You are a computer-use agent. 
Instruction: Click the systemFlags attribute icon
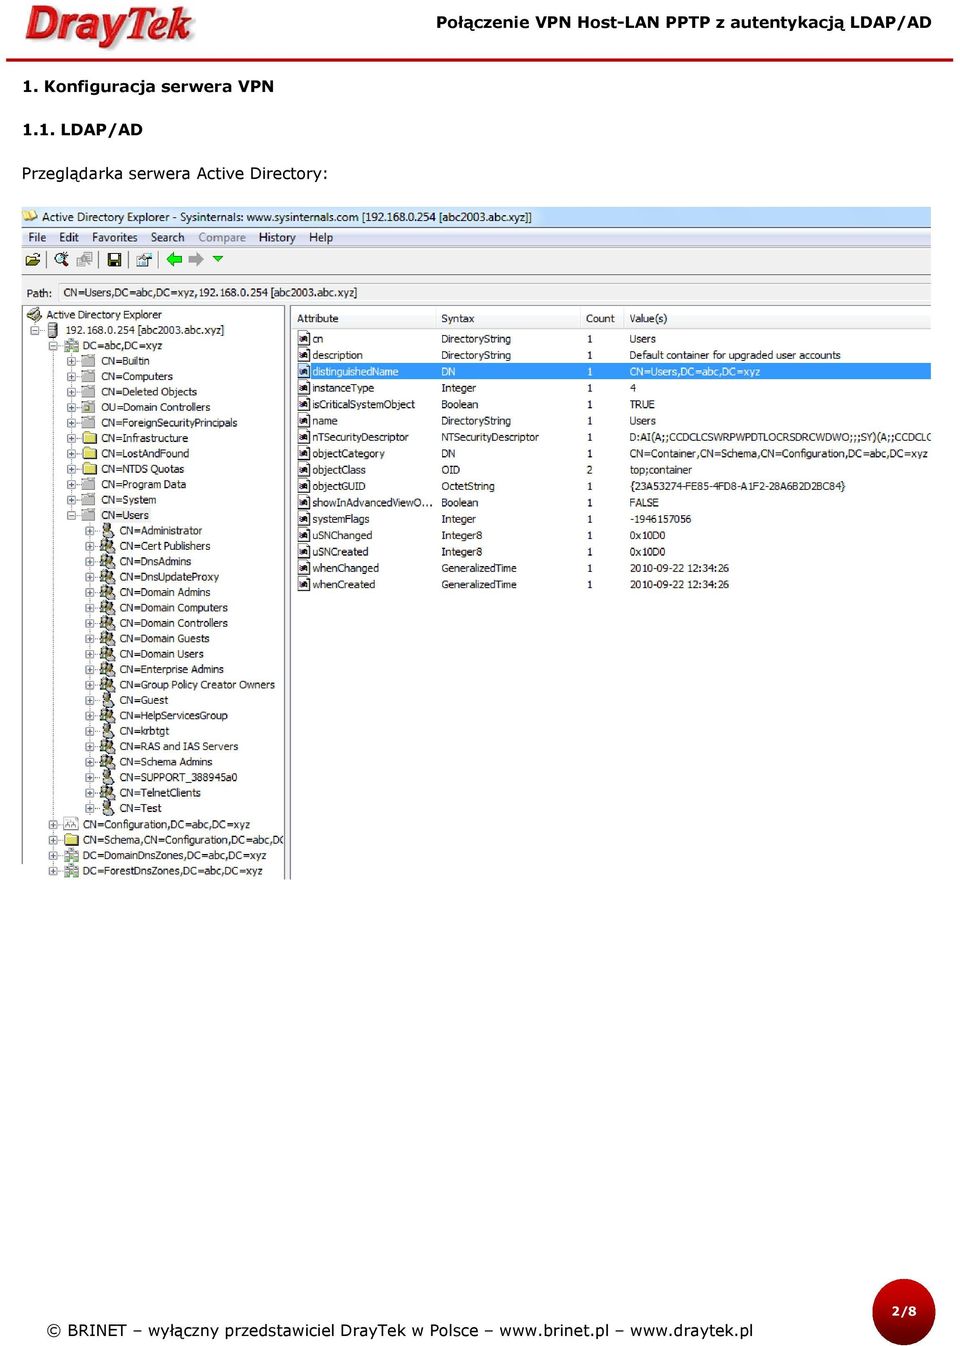(x=304, y=519)
